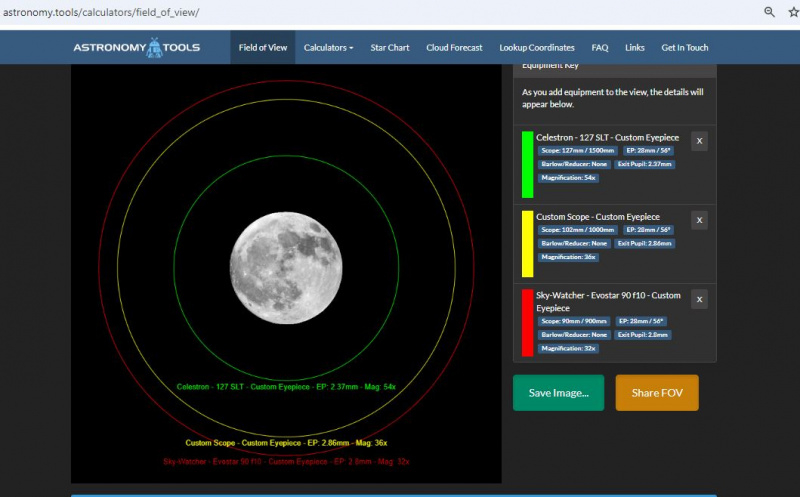Open the FAQ page
Screen dimensions: 800x497
click(600, 47)
